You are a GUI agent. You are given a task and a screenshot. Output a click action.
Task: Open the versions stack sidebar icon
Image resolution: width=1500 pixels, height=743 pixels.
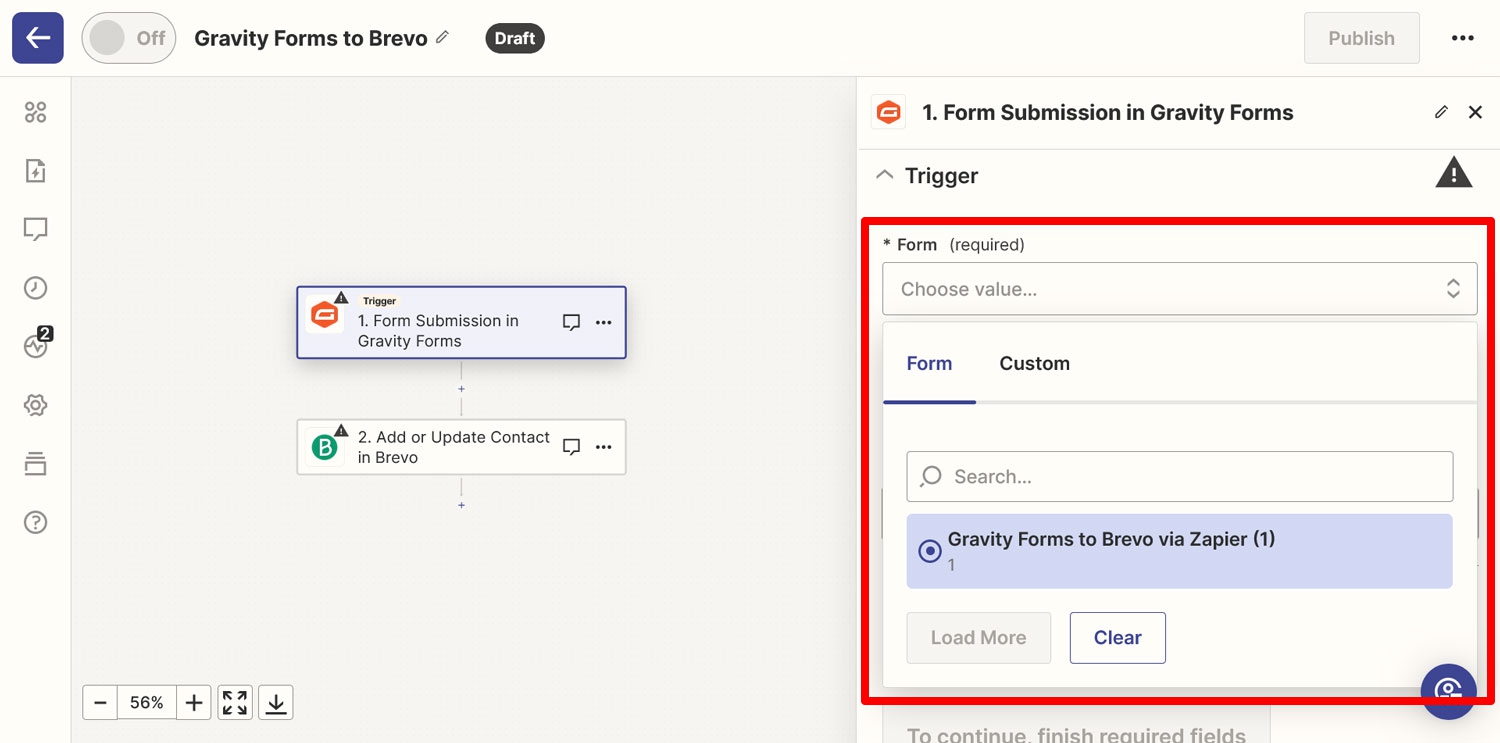[x=35, y=464]
